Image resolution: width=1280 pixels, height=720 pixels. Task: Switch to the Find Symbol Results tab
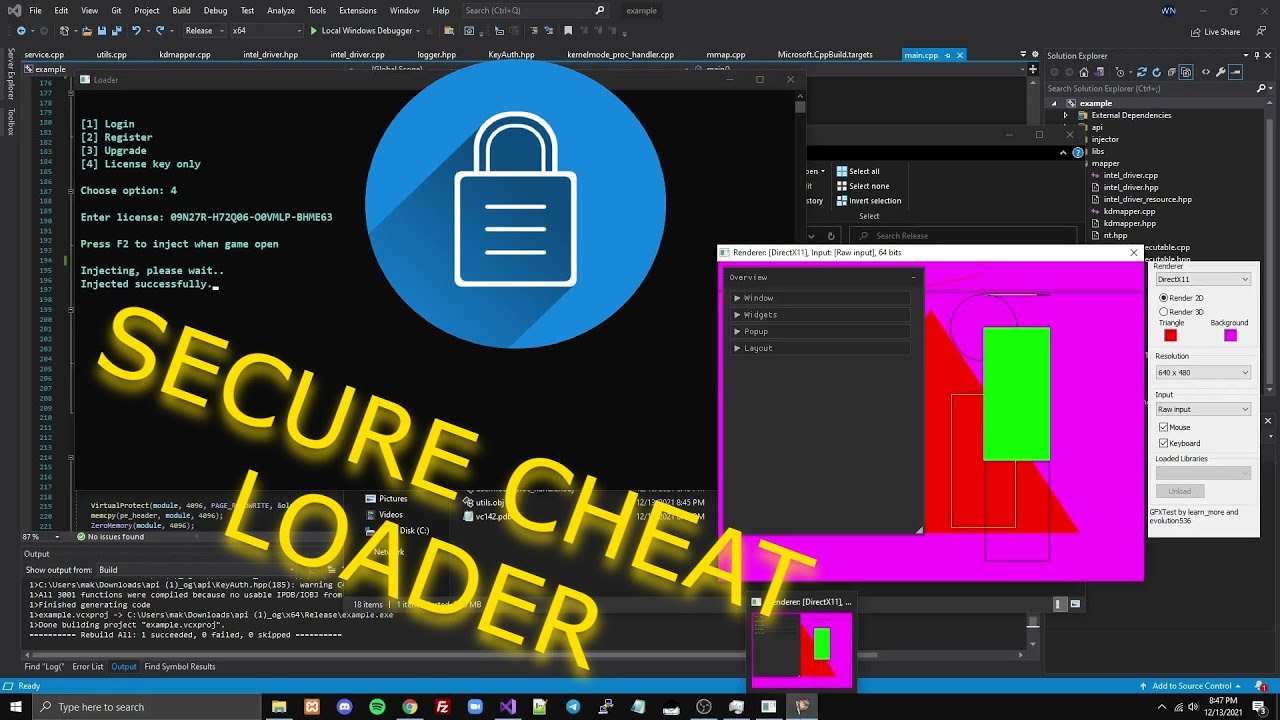coord(180,667)
